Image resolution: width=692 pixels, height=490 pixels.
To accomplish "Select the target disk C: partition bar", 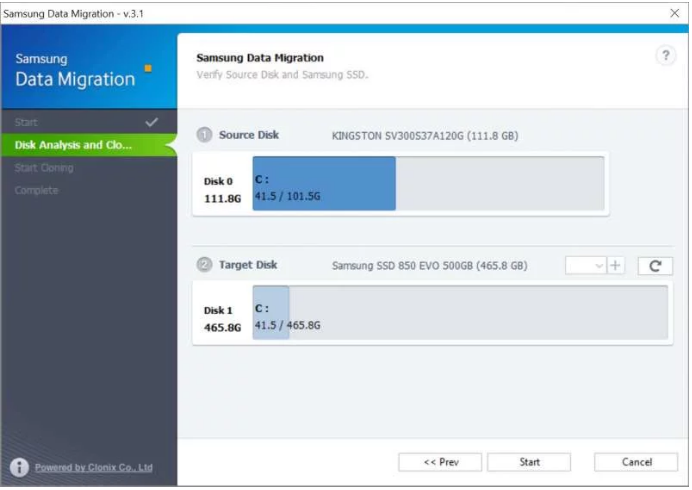I will (x=271, y=313).
